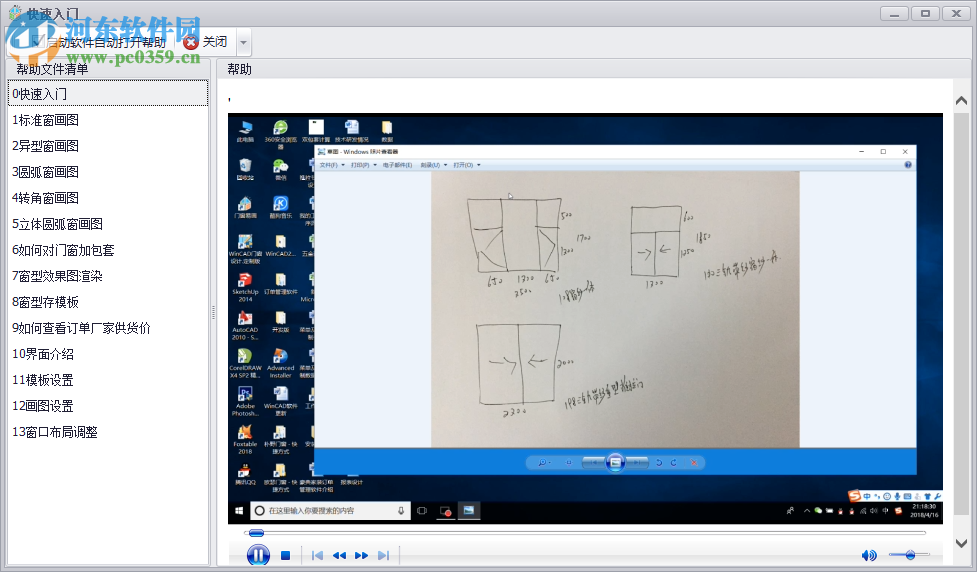Adjust the volume slider knob
This screenshot has height=572, width=977.
point(910,555)
